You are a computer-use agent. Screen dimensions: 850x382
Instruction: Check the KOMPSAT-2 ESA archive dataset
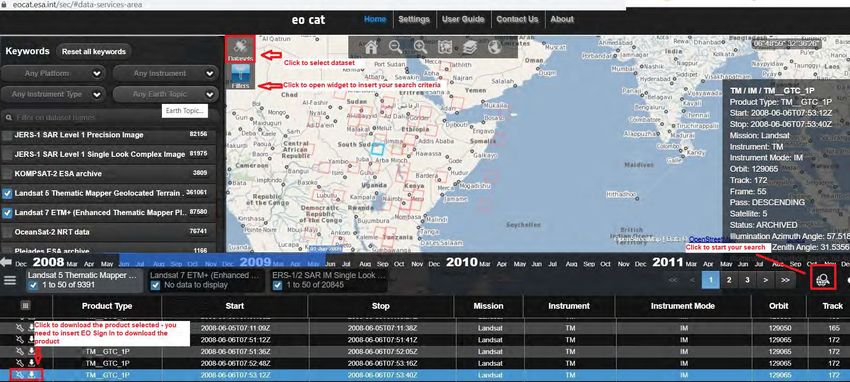(7, 174)
